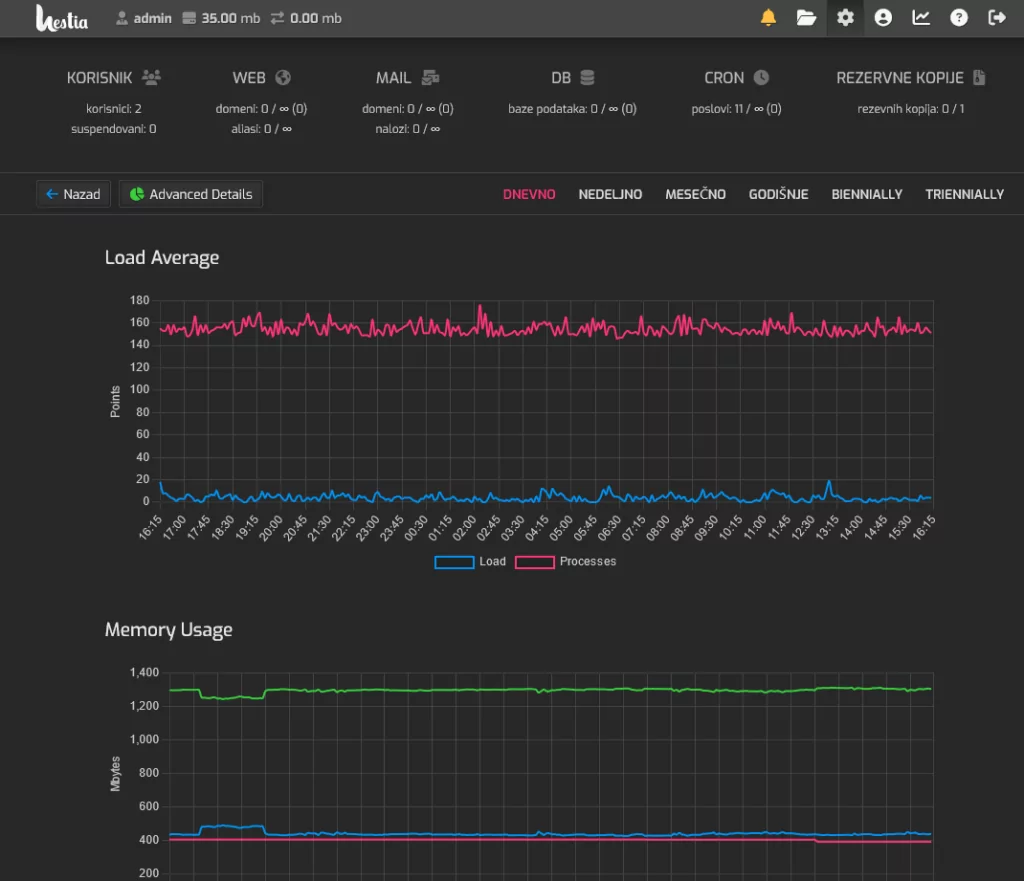Click the admin user icon
Screen dimensions: 1024x881
point(121,18)
